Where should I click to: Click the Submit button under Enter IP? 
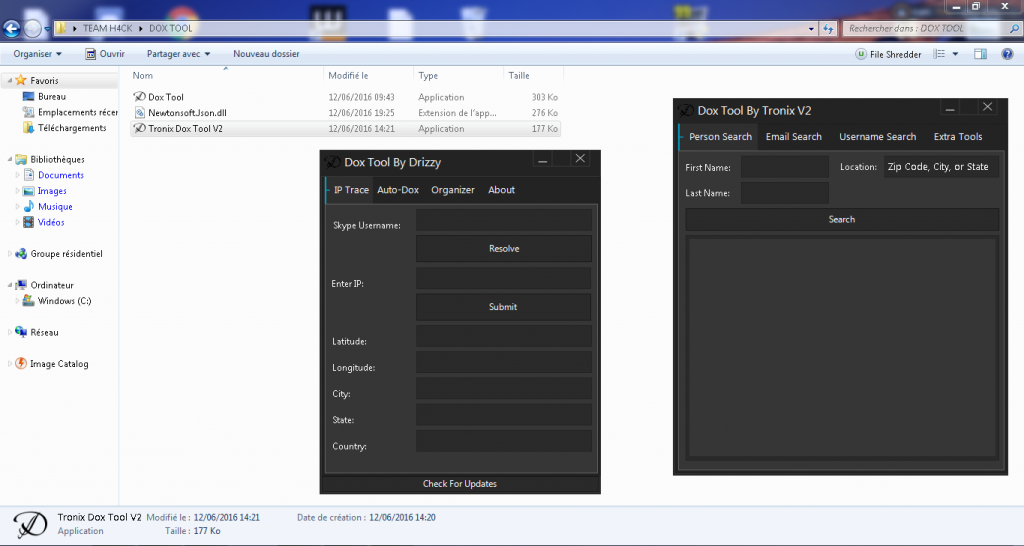(x=503, y=307)
